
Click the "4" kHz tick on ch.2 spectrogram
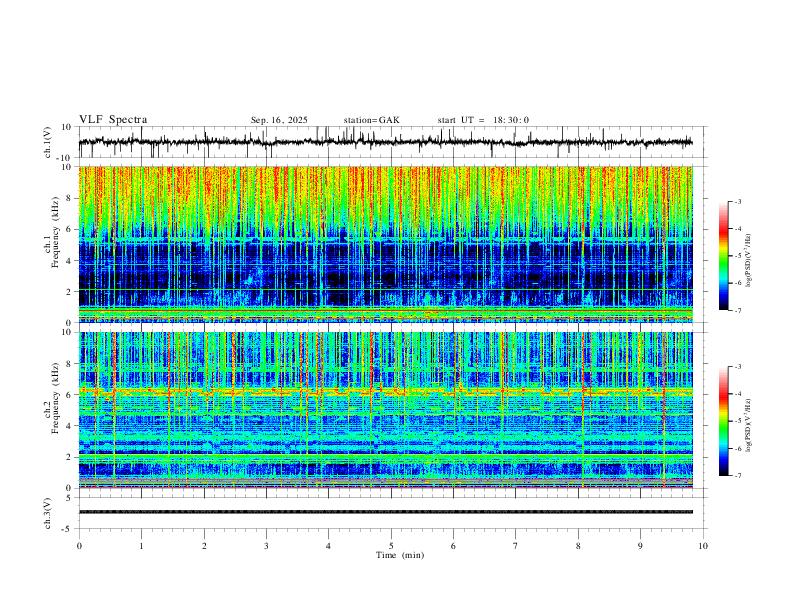[x=70, y=426]
